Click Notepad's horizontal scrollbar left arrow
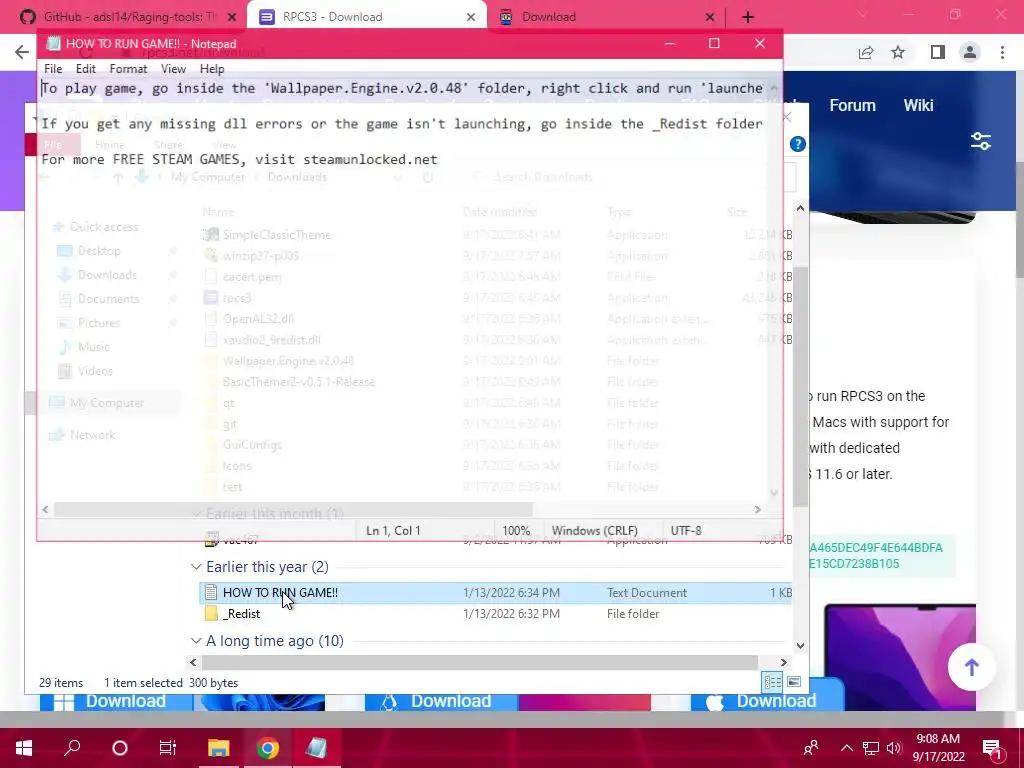The width and height of the screenshot is (1024, 768). [x=45, y=509]
